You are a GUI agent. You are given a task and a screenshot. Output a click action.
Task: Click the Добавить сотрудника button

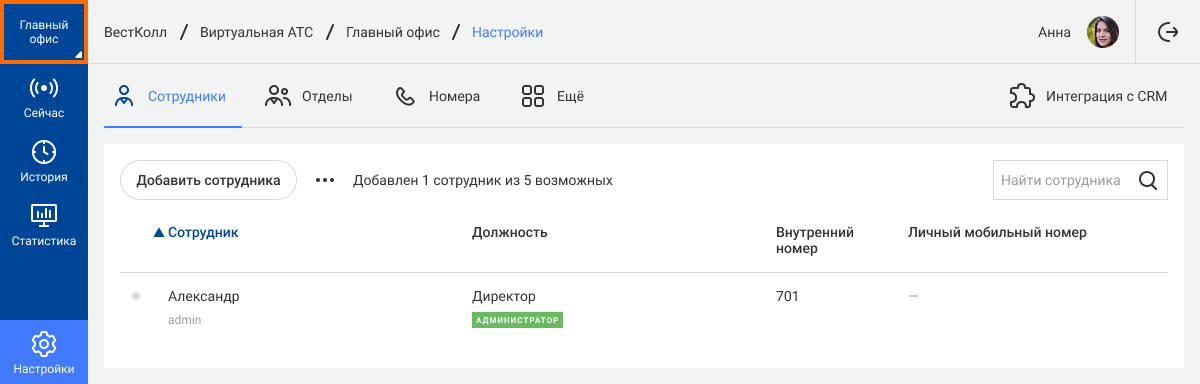208,181
